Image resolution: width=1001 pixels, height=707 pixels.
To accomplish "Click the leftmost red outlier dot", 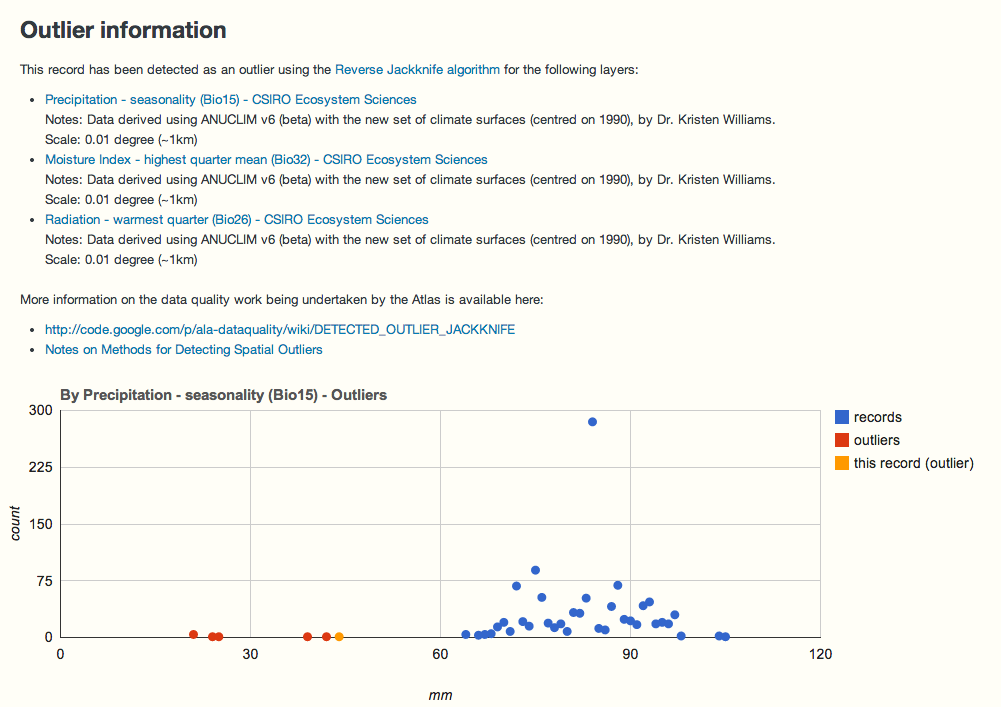I will click(193, 633).
